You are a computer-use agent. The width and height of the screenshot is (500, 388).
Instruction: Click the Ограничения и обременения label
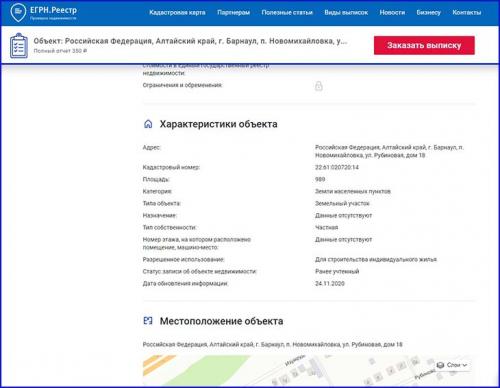click(x=182, y=85)
